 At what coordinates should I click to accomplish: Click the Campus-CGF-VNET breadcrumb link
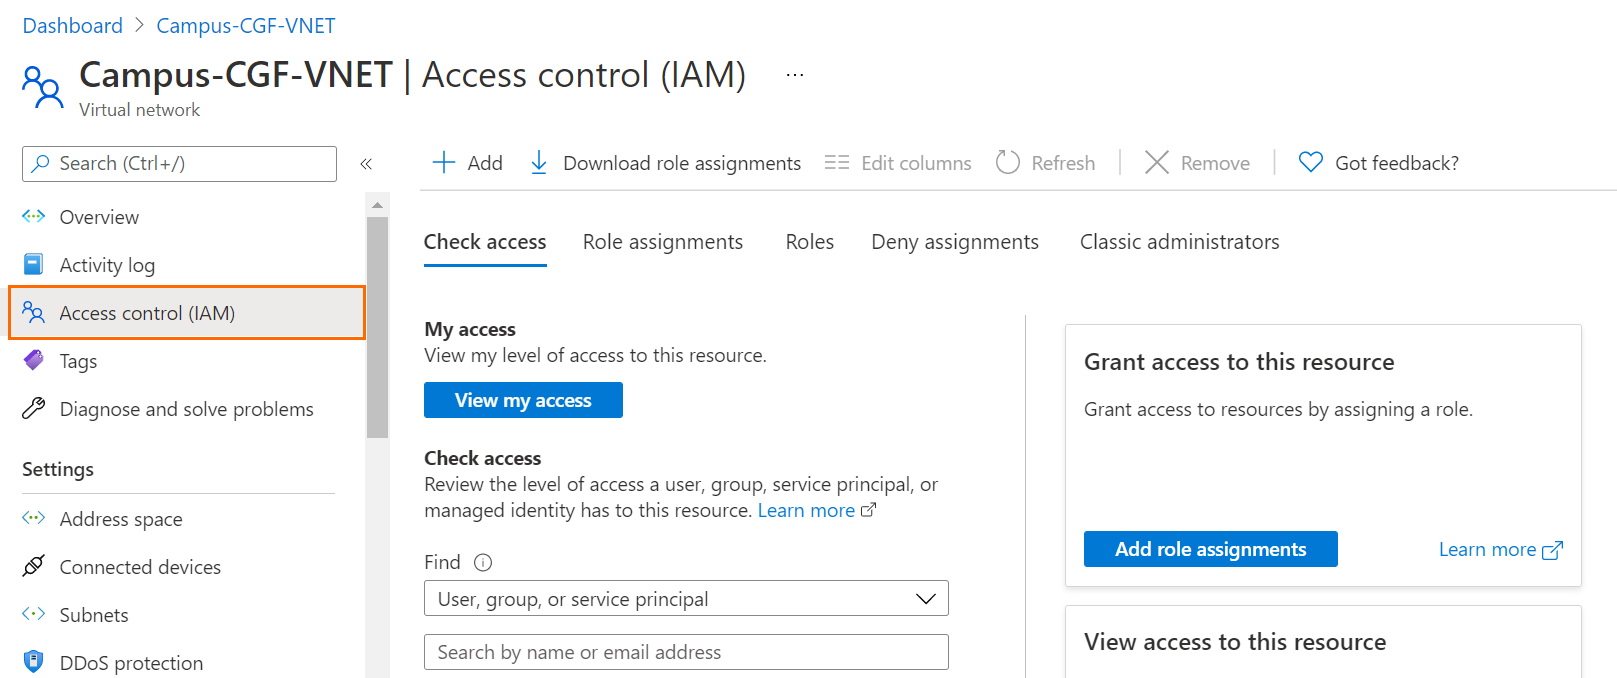246,25
